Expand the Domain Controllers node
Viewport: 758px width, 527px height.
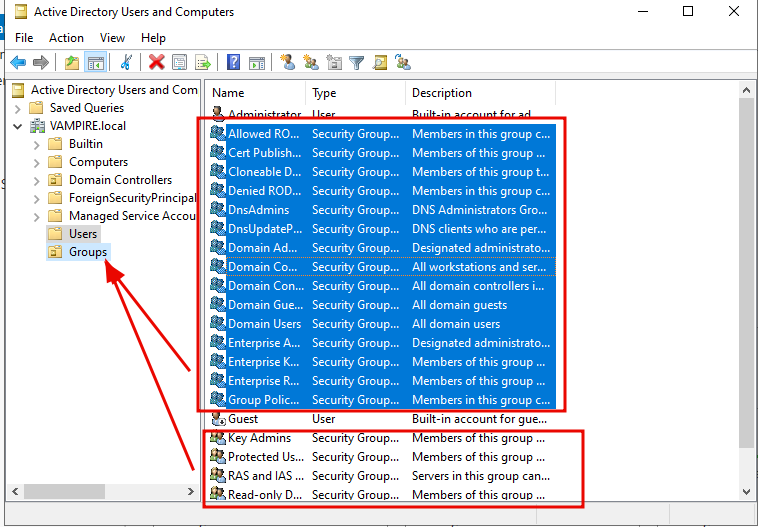(x=37, y=181)
